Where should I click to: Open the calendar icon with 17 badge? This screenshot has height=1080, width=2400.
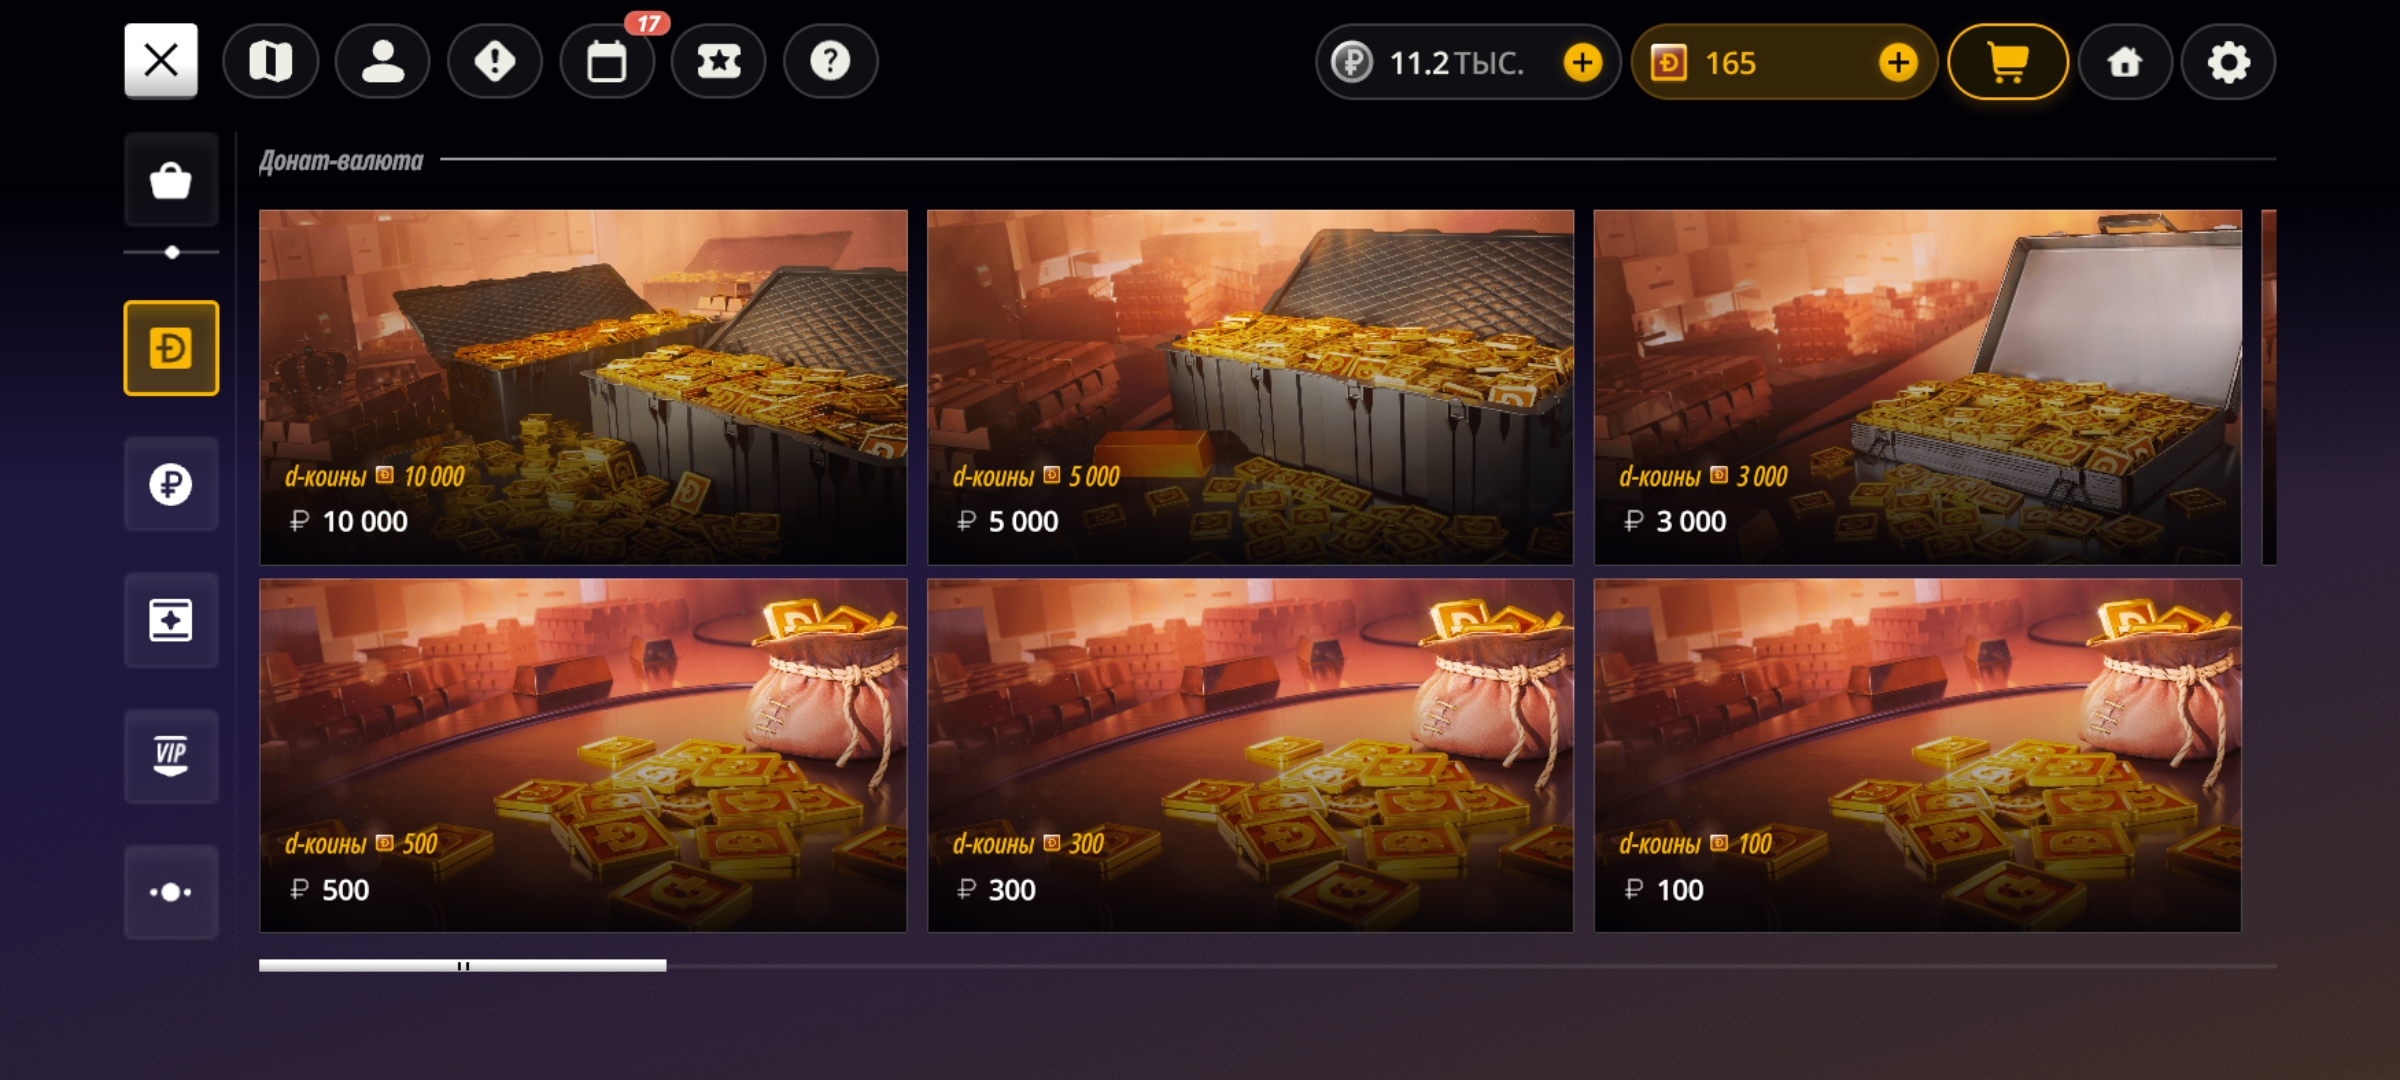point(607,62)
